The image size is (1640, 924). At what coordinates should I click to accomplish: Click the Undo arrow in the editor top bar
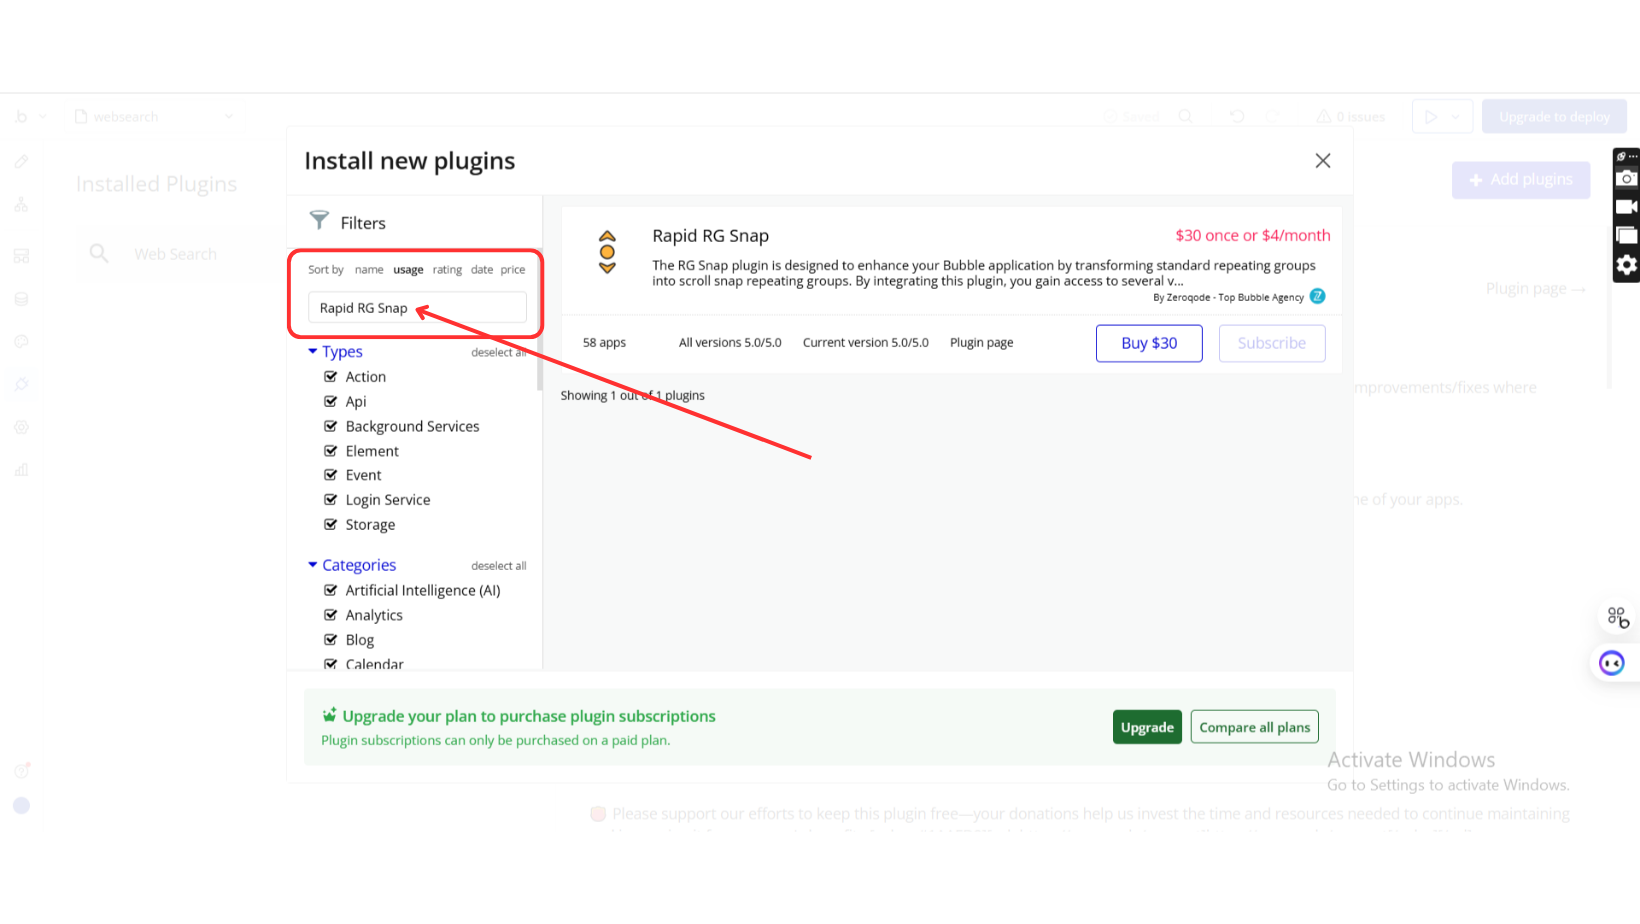[x=1237, y=116]
